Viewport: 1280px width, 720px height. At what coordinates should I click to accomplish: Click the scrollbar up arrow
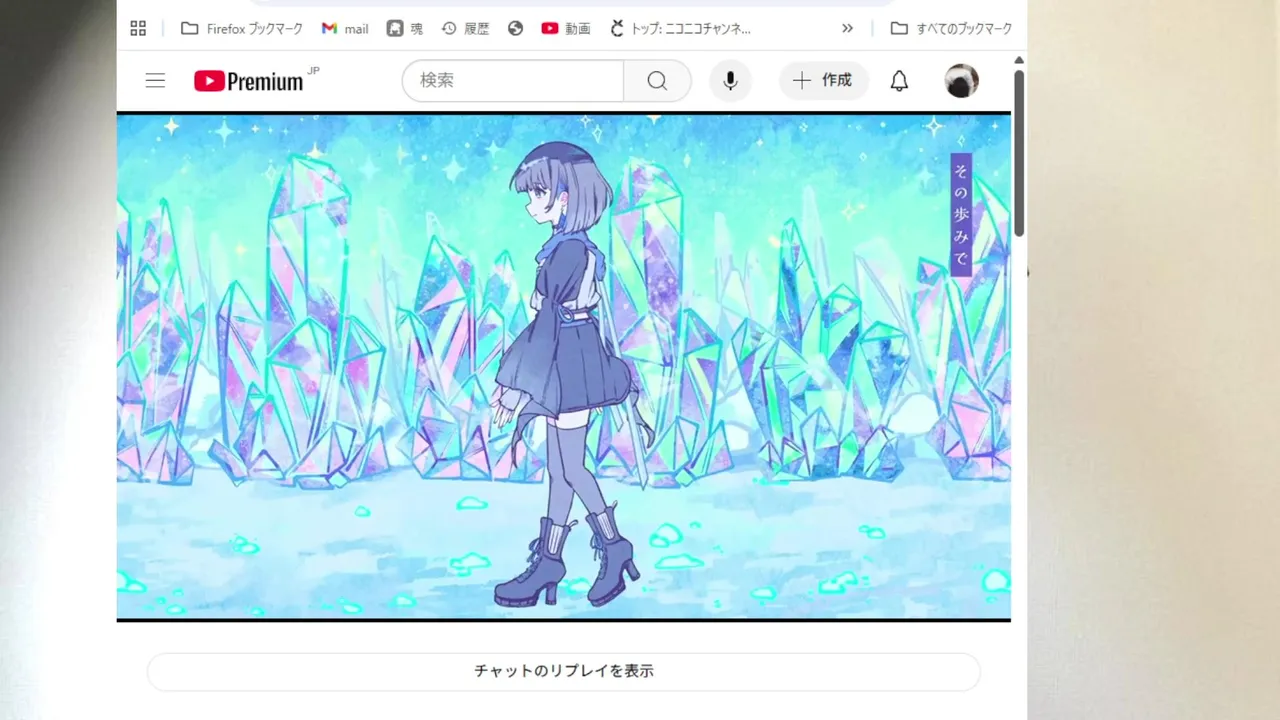1019,59
